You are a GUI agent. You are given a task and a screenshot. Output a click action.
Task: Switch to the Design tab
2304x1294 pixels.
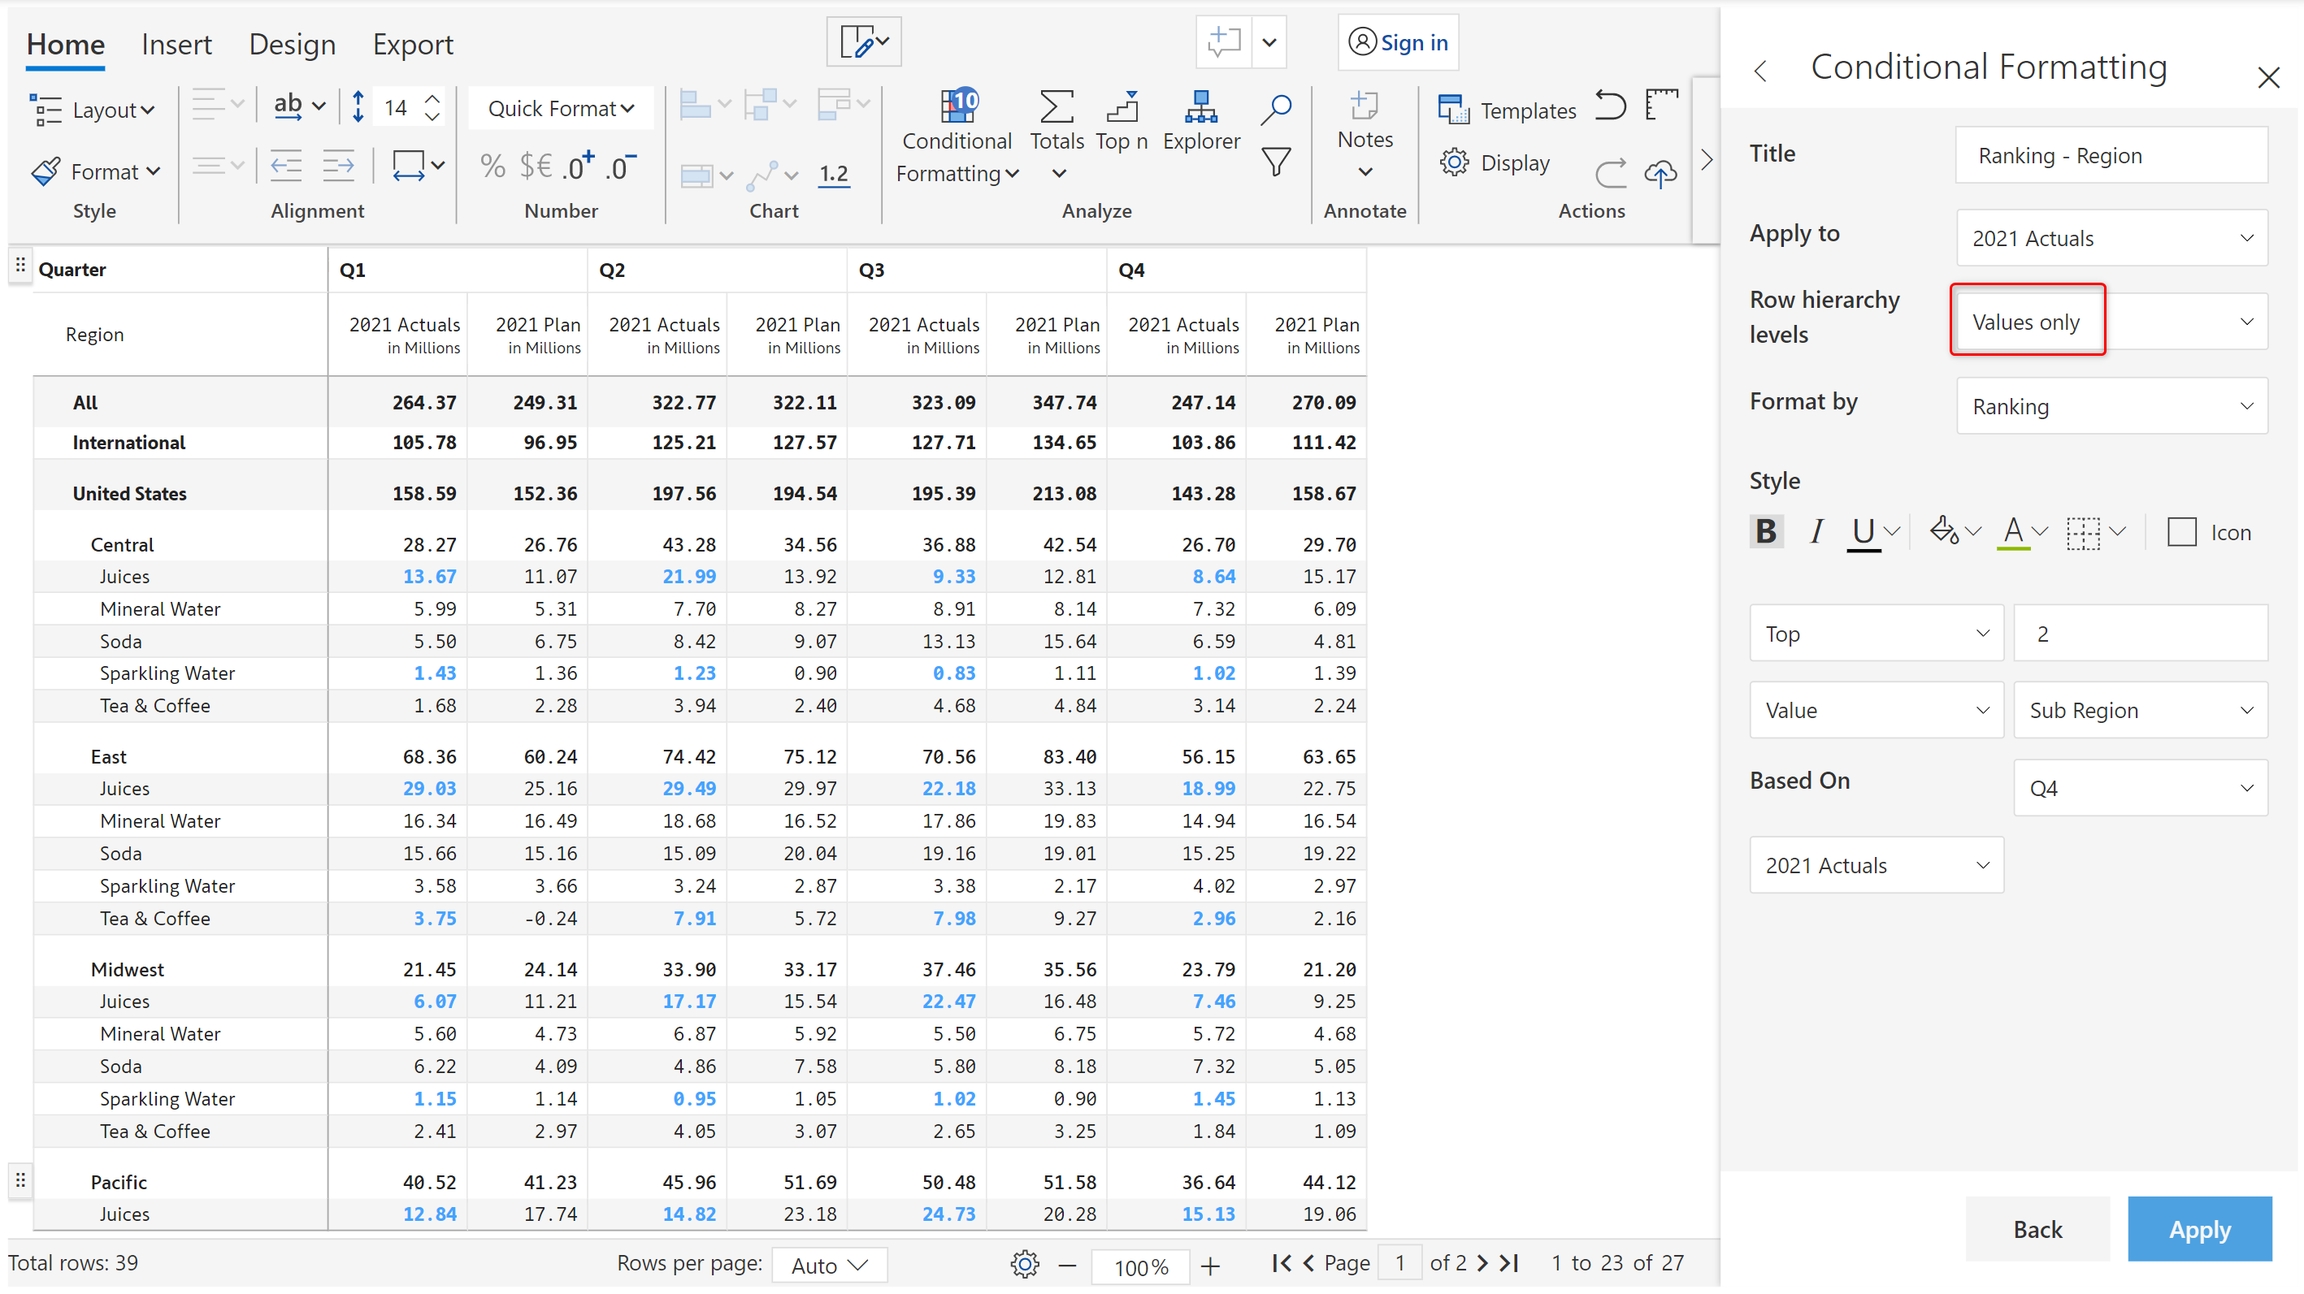(x=292, y=44)
